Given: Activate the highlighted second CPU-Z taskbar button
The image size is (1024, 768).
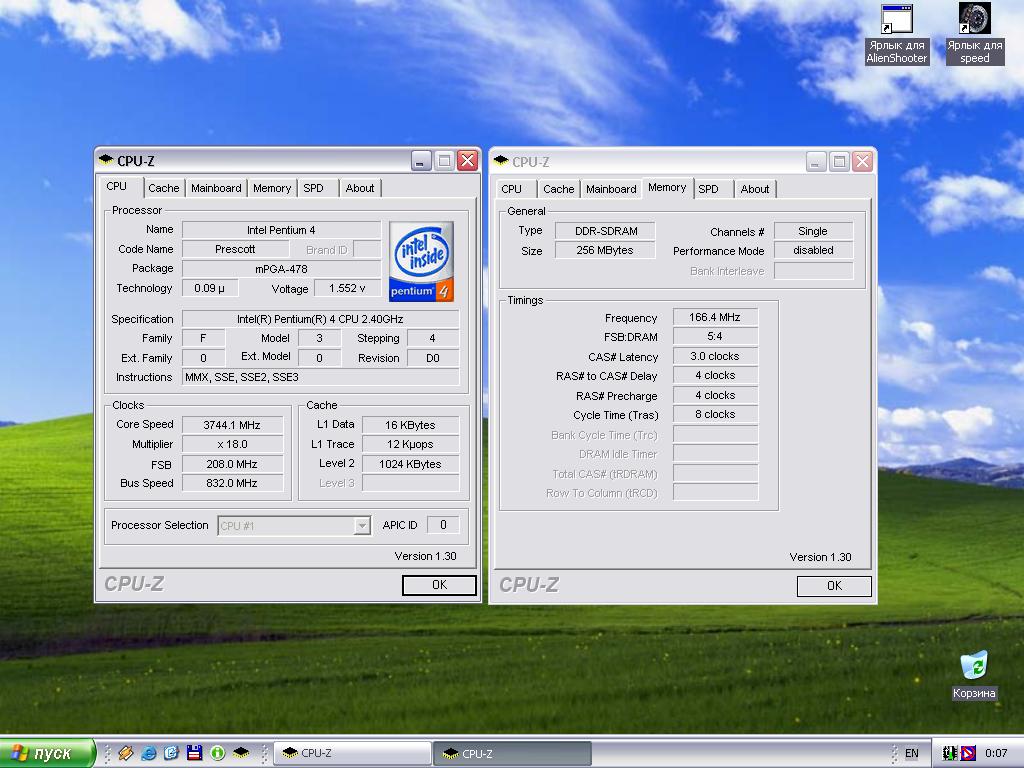Looking at the screenshot, I should click(x=513, y=753).
